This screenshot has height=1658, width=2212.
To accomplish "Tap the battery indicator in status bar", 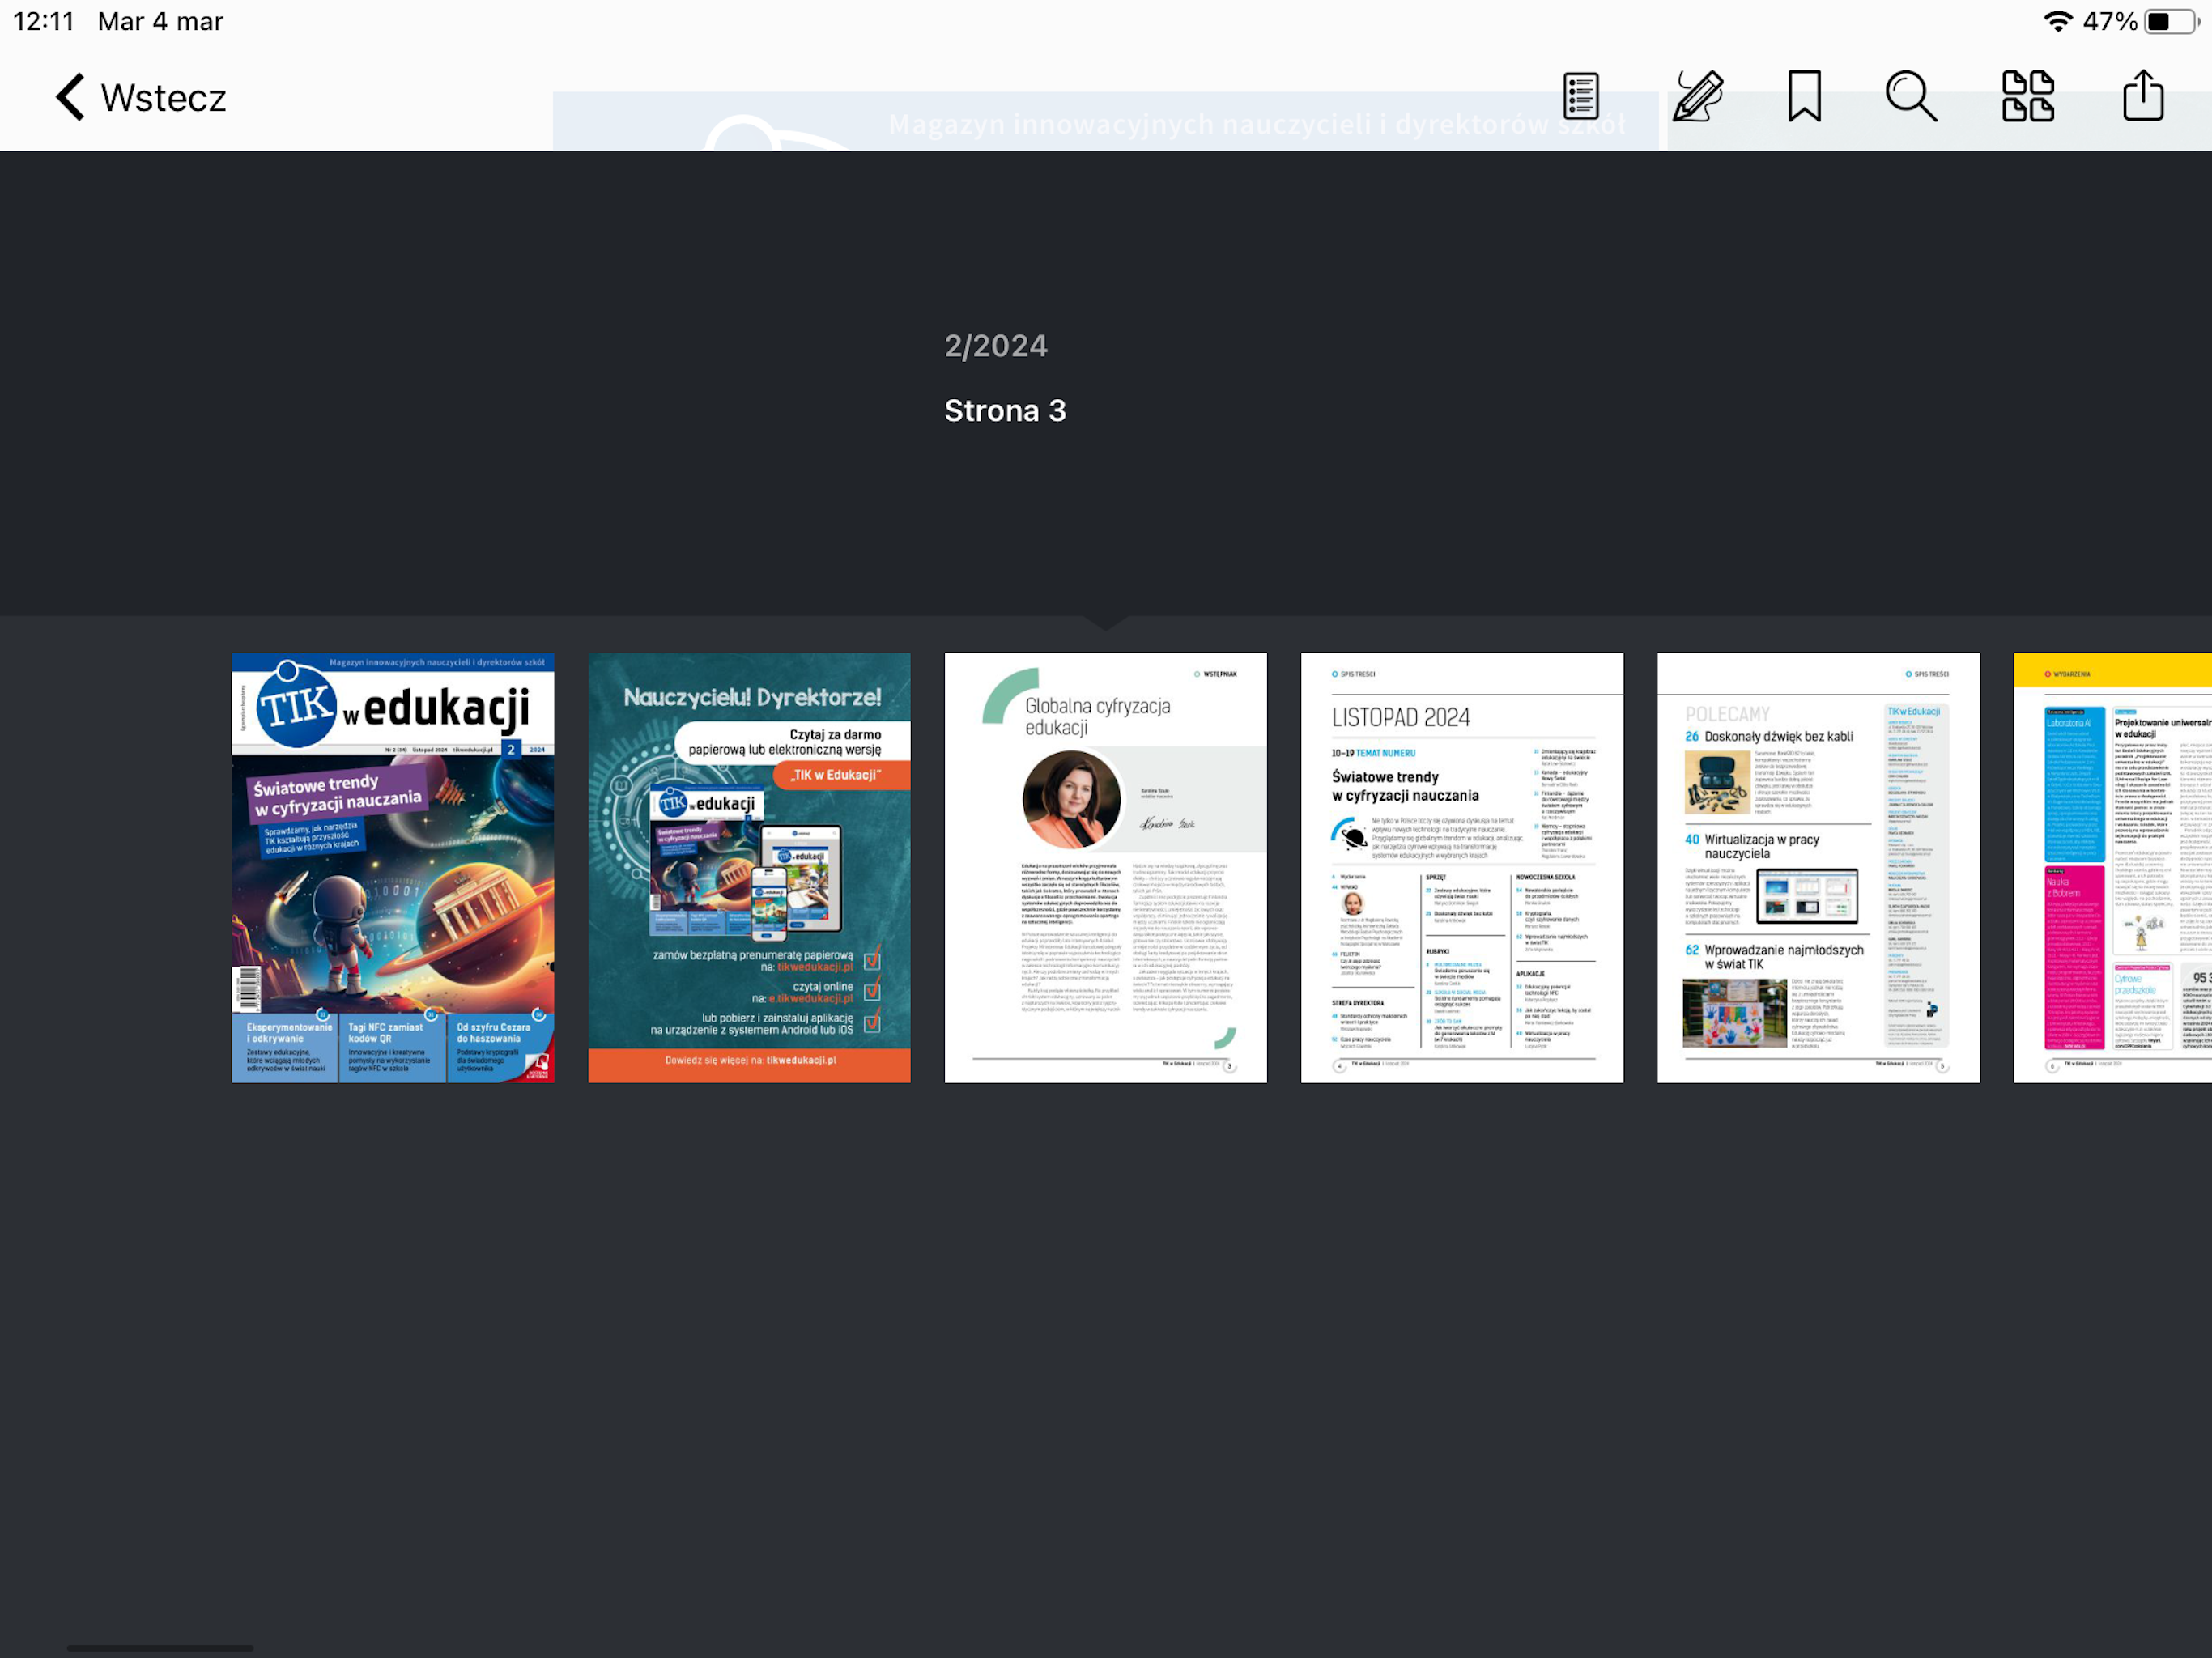I will (2172, 21).
